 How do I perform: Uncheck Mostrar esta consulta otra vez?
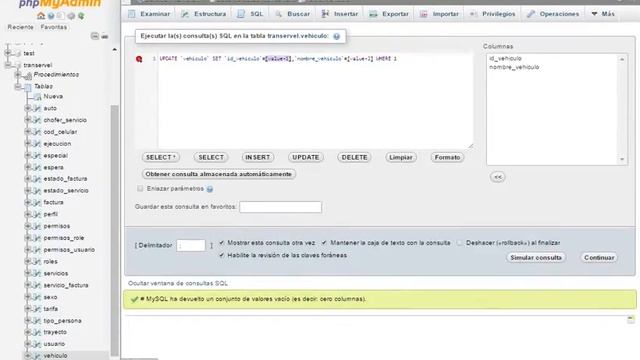[x=222, y=243]
